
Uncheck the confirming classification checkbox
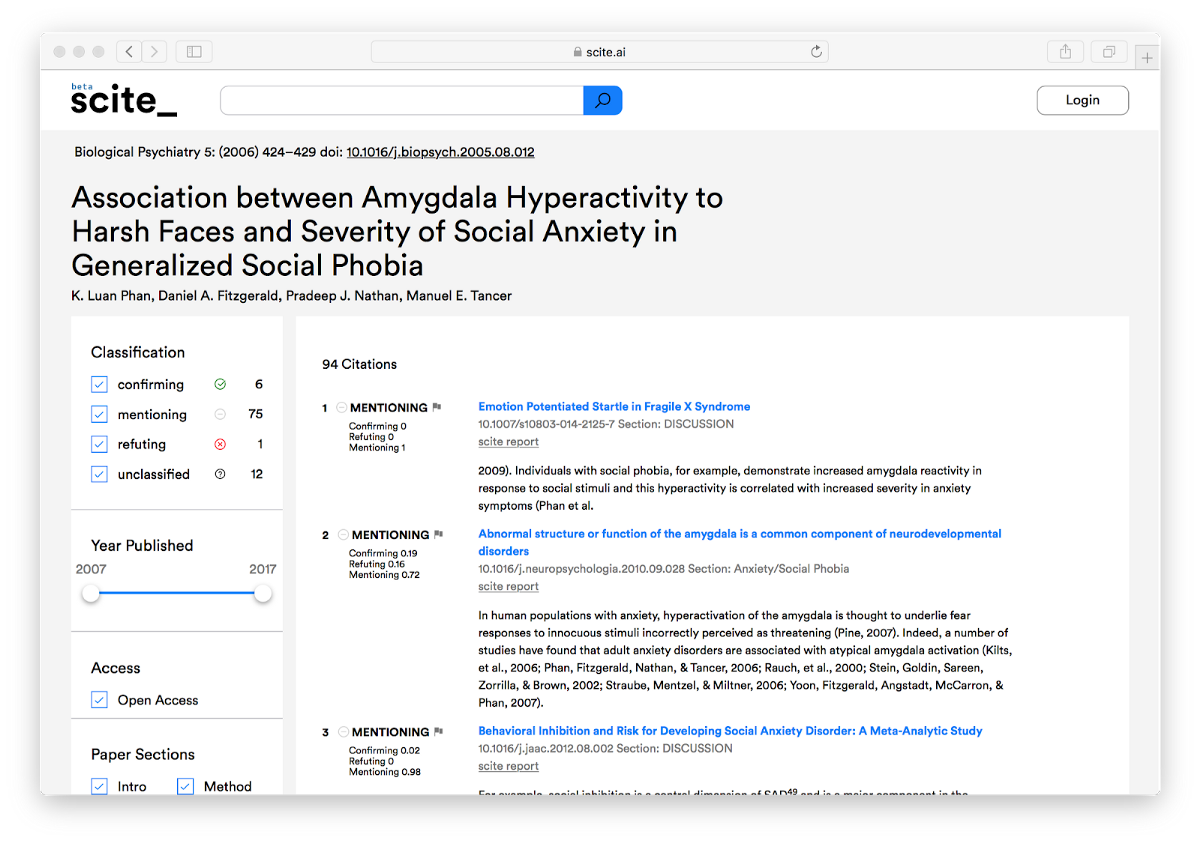click(x=99, y=384)
